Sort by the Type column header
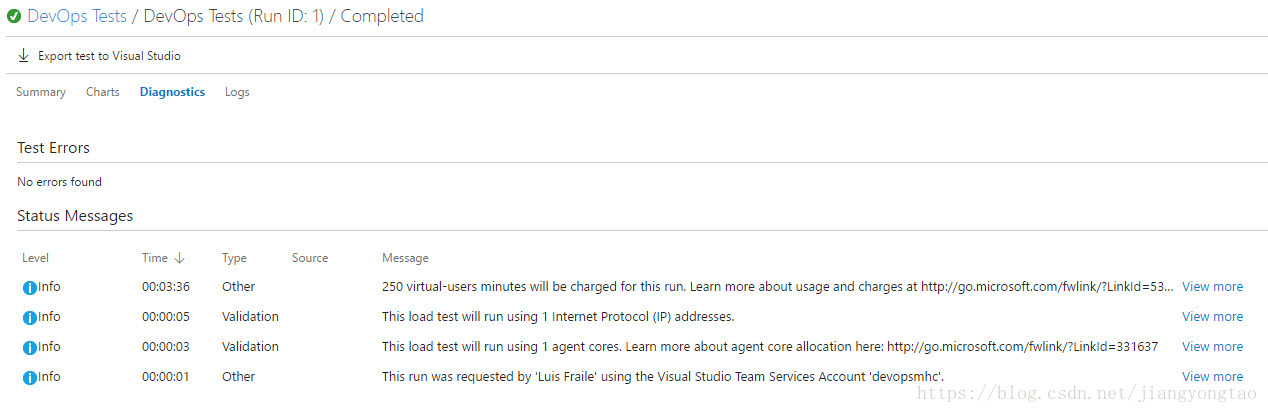The width and height of the screenshot is (1268, 413). pyautogui.click(x=234, y=258)
